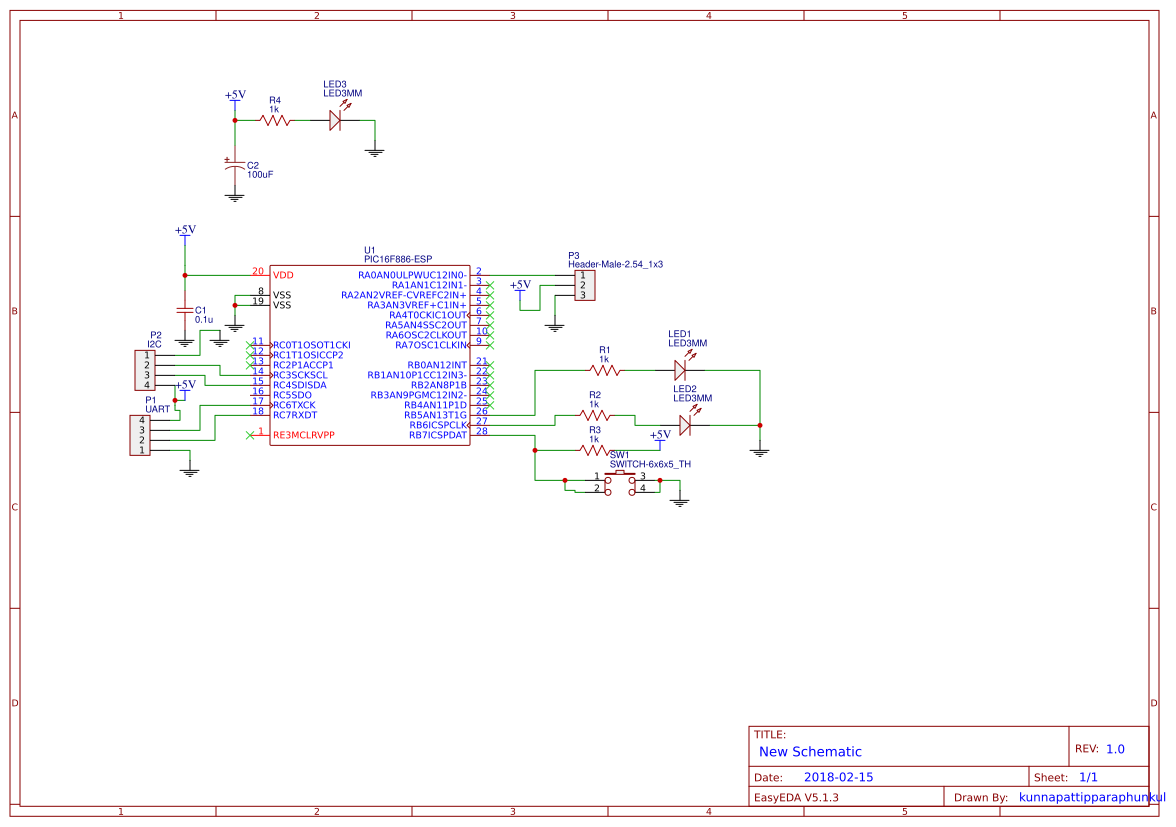Viewport: 1176px width, 827px height.
Task: Pick the LED2 diode symbol
Action: coord(685,425)
